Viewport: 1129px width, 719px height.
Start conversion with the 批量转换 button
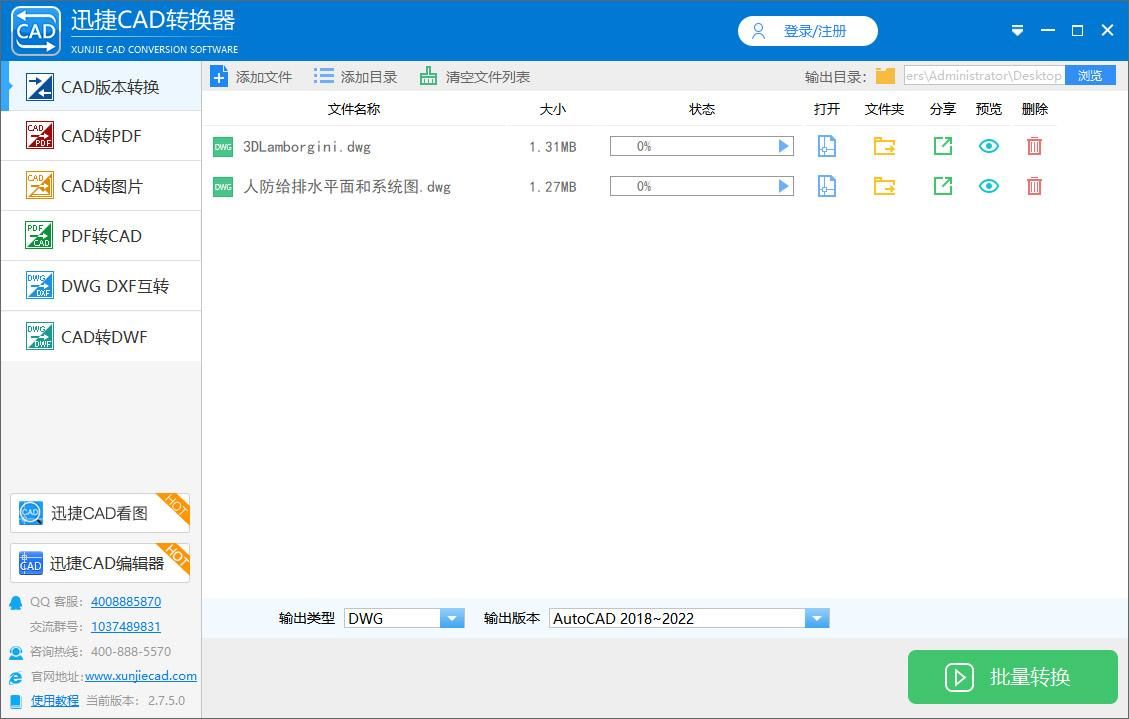click(1012, 677)
